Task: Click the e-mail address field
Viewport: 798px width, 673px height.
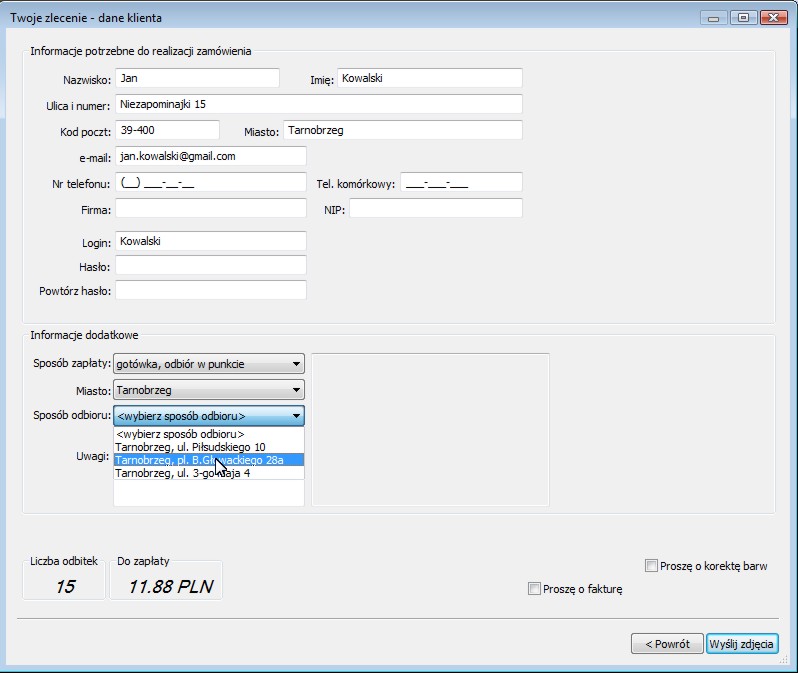Action: [210, 156]
